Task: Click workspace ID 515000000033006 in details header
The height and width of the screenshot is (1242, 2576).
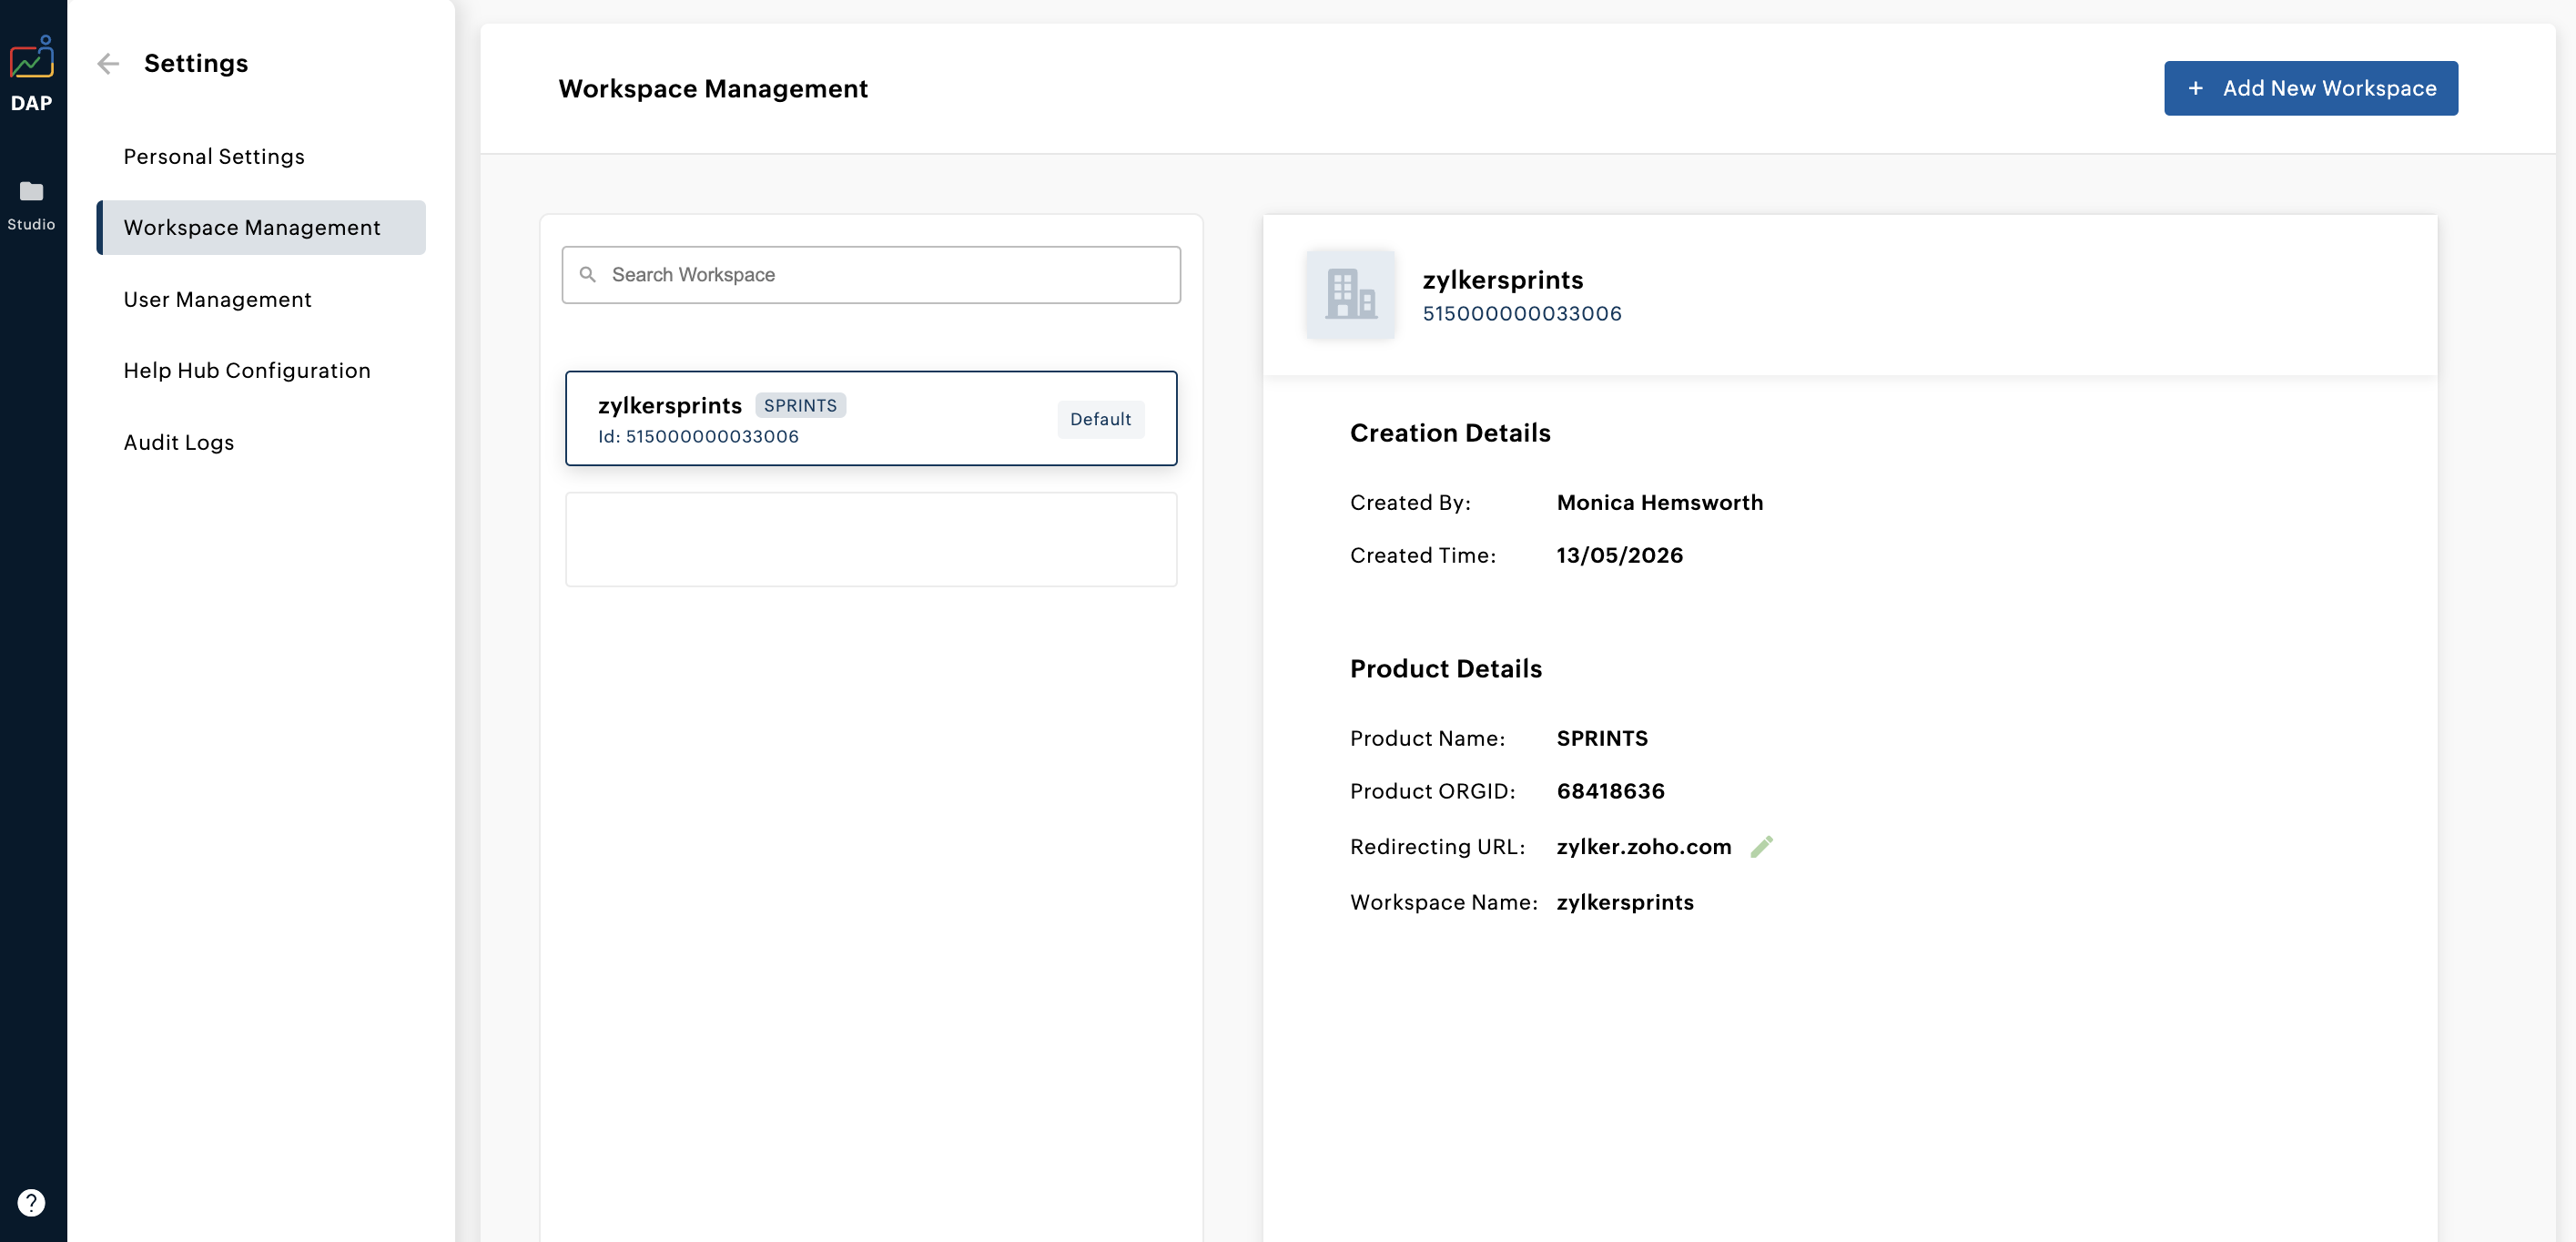Action: point(1521,314)
